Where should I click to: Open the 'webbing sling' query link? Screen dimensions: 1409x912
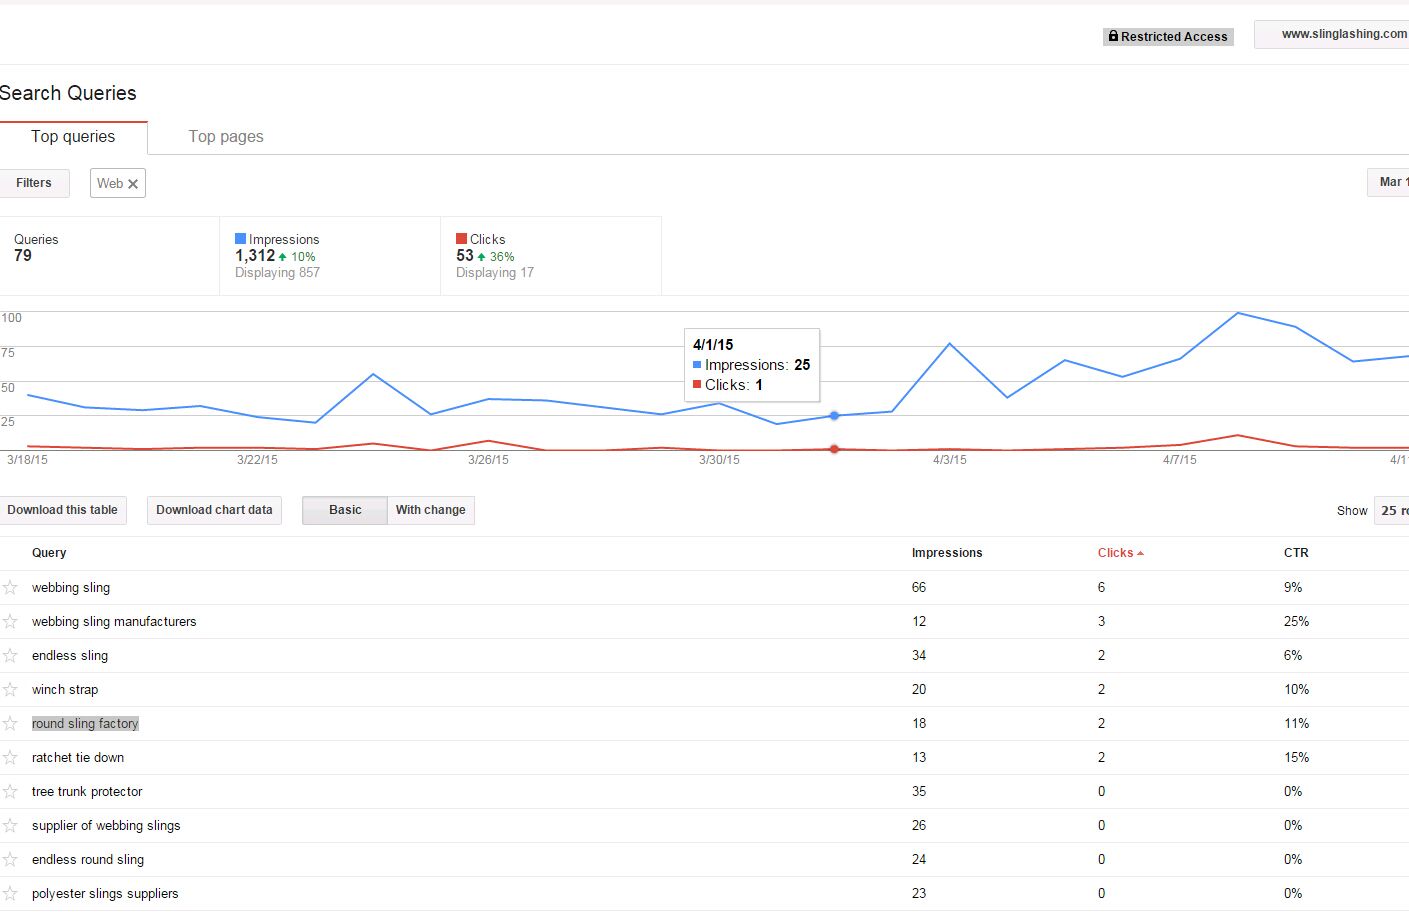(x=71, y=587)
